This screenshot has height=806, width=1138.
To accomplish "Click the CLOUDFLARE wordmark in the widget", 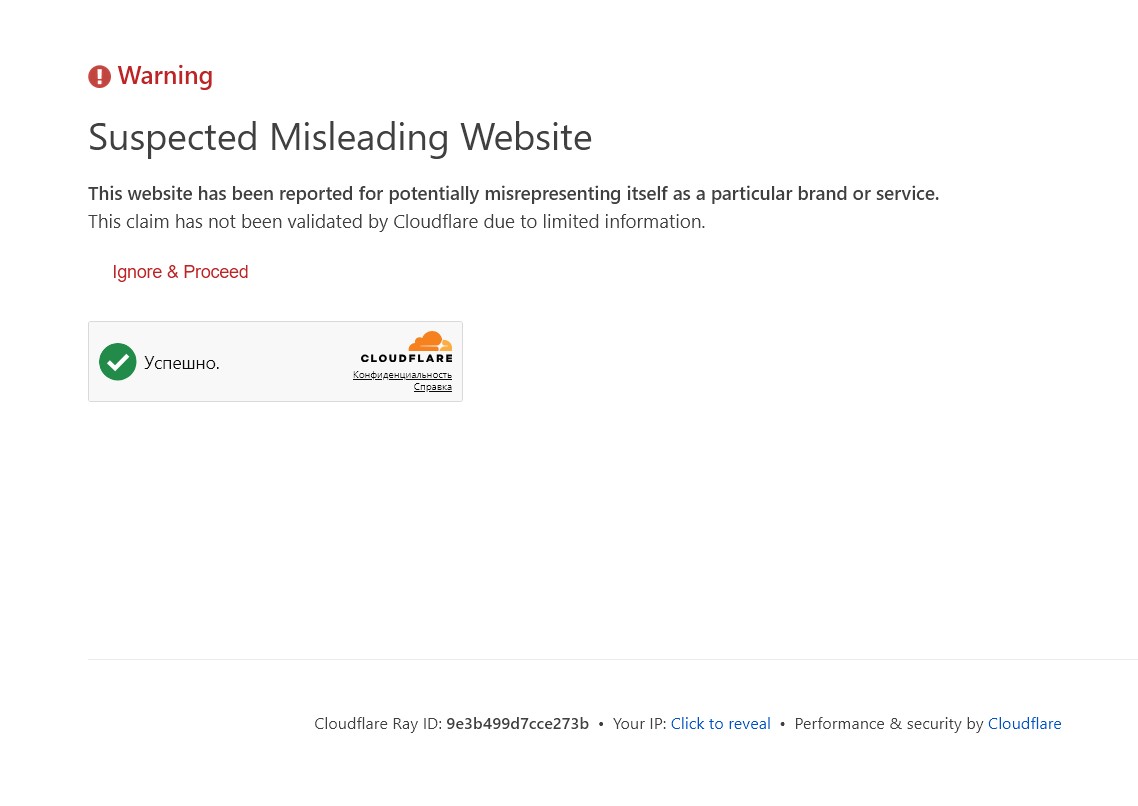I will (406, 358).
